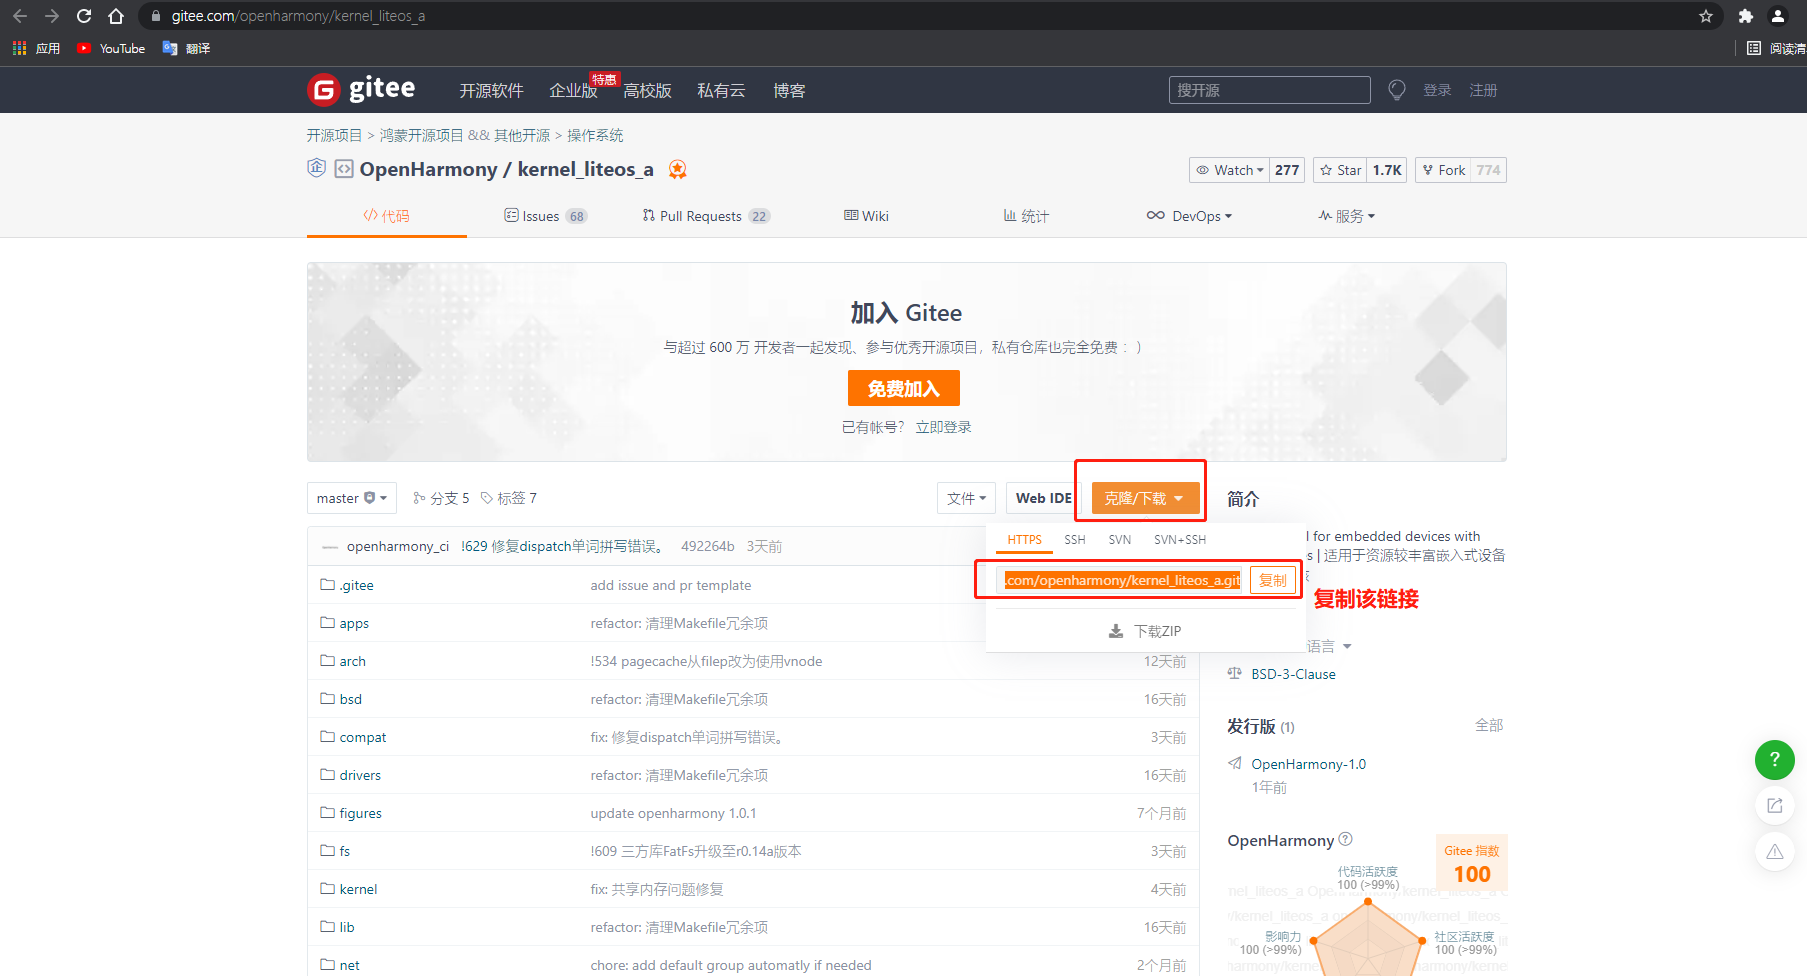Click the info icon next to OpenHarmony
The width and height of the screenshot is (1807, 976).
pos(1345,839)
